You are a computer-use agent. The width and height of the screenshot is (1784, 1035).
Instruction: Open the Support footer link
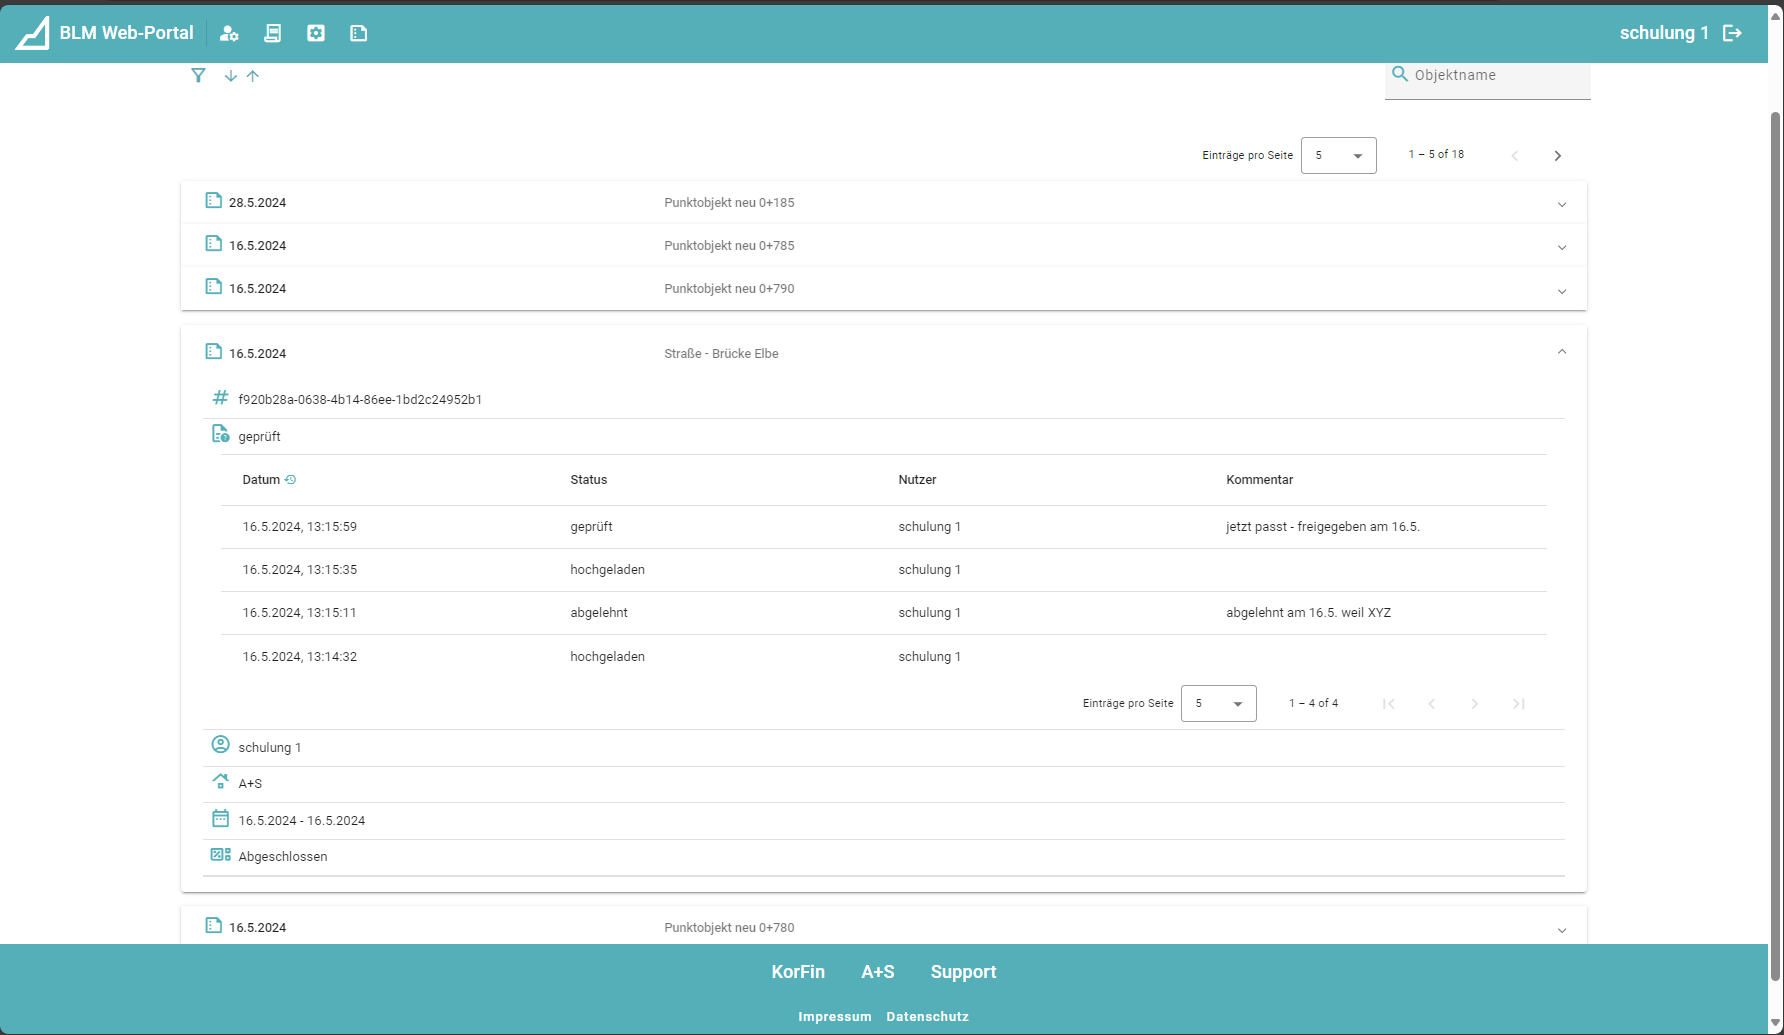click(x=963, y=972)
